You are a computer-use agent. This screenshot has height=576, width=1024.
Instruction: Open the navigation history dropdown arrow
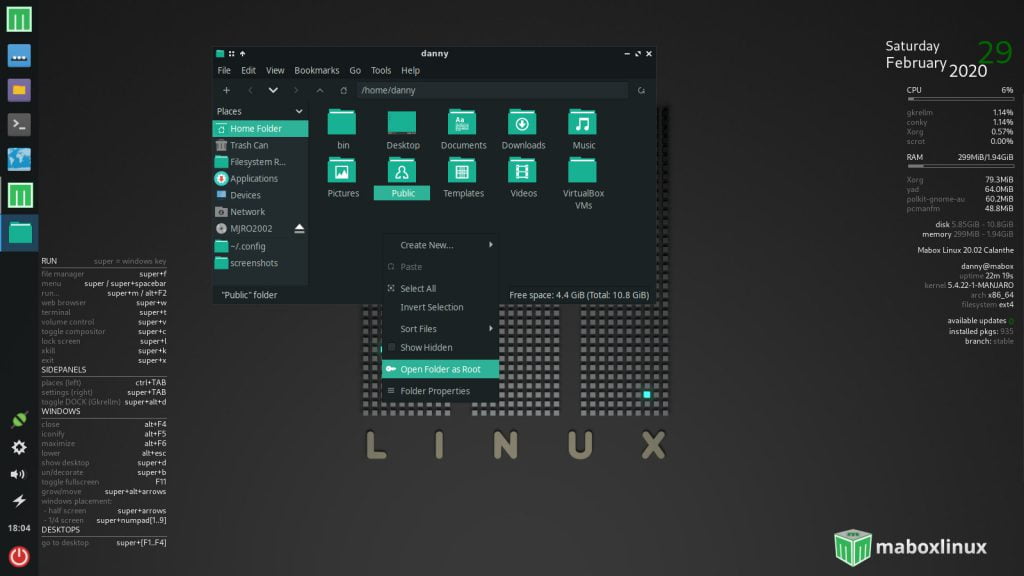(273, 90)
